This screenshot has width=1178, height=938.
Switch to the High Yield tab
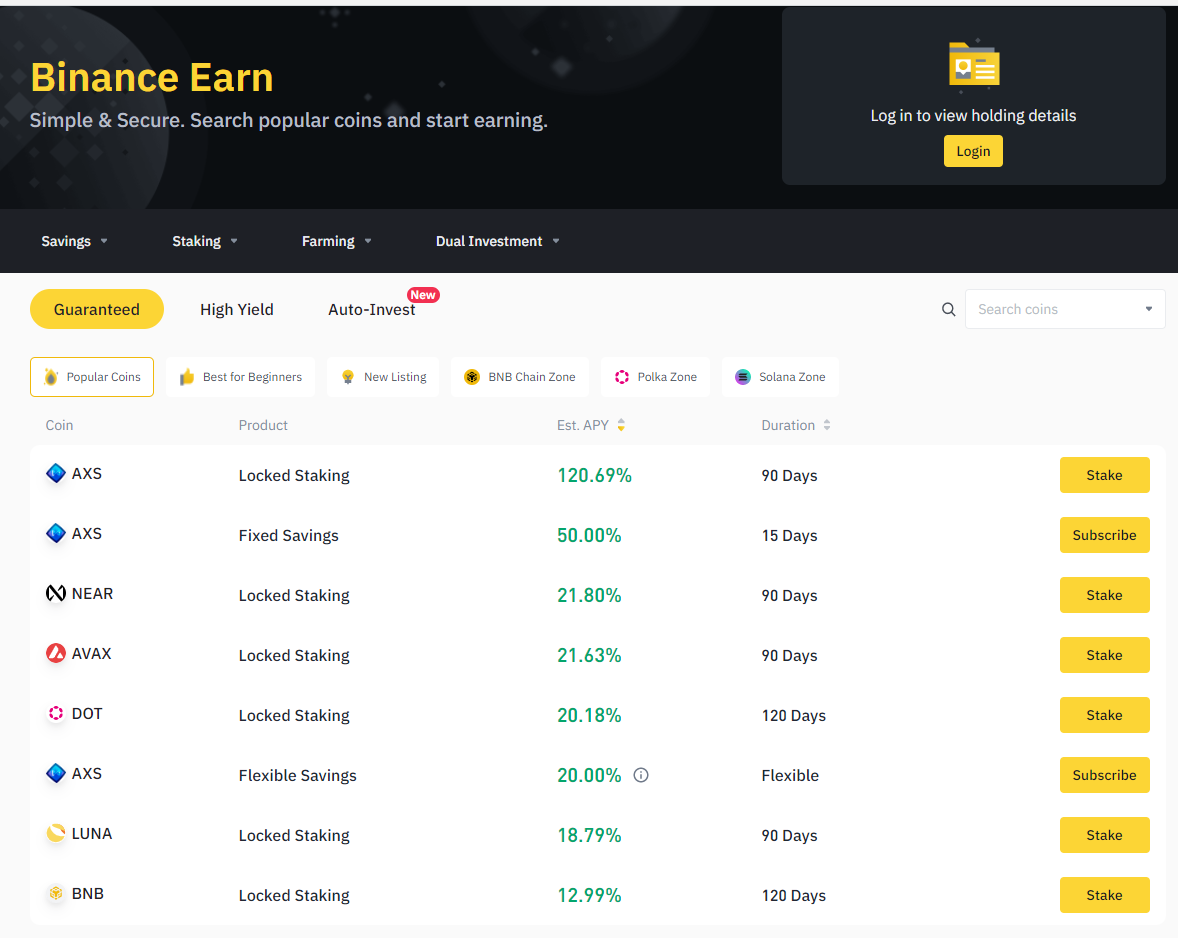[x=237, y=309]
